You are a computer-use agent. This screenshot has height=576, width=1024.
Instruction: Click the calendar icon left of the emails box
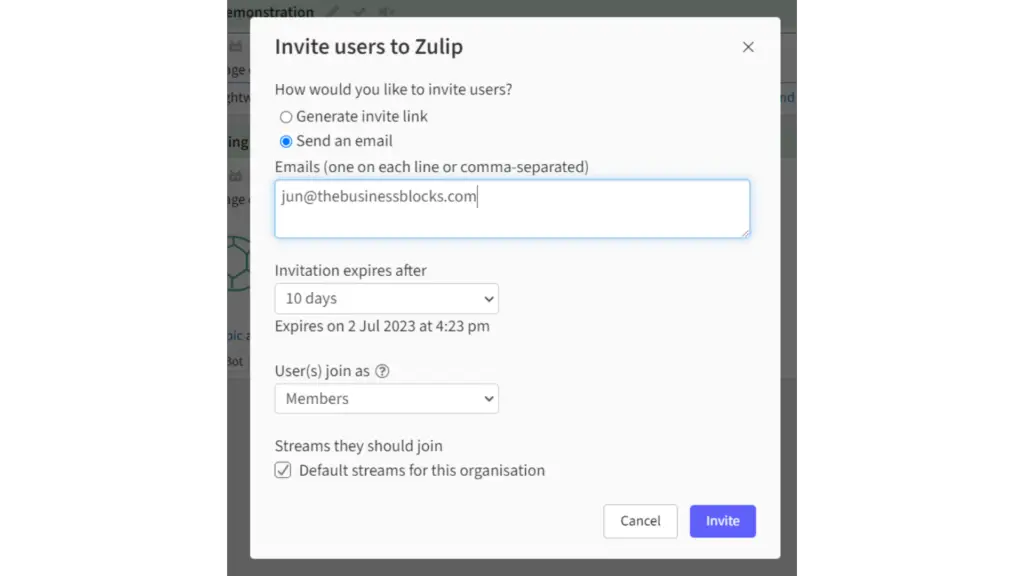coord(236,176)
